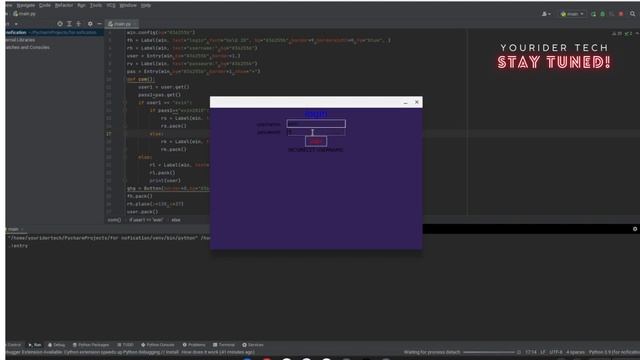Open Search Everywhere magnifier icon
This screenshot has height=360, width=640.
(632, 14)
